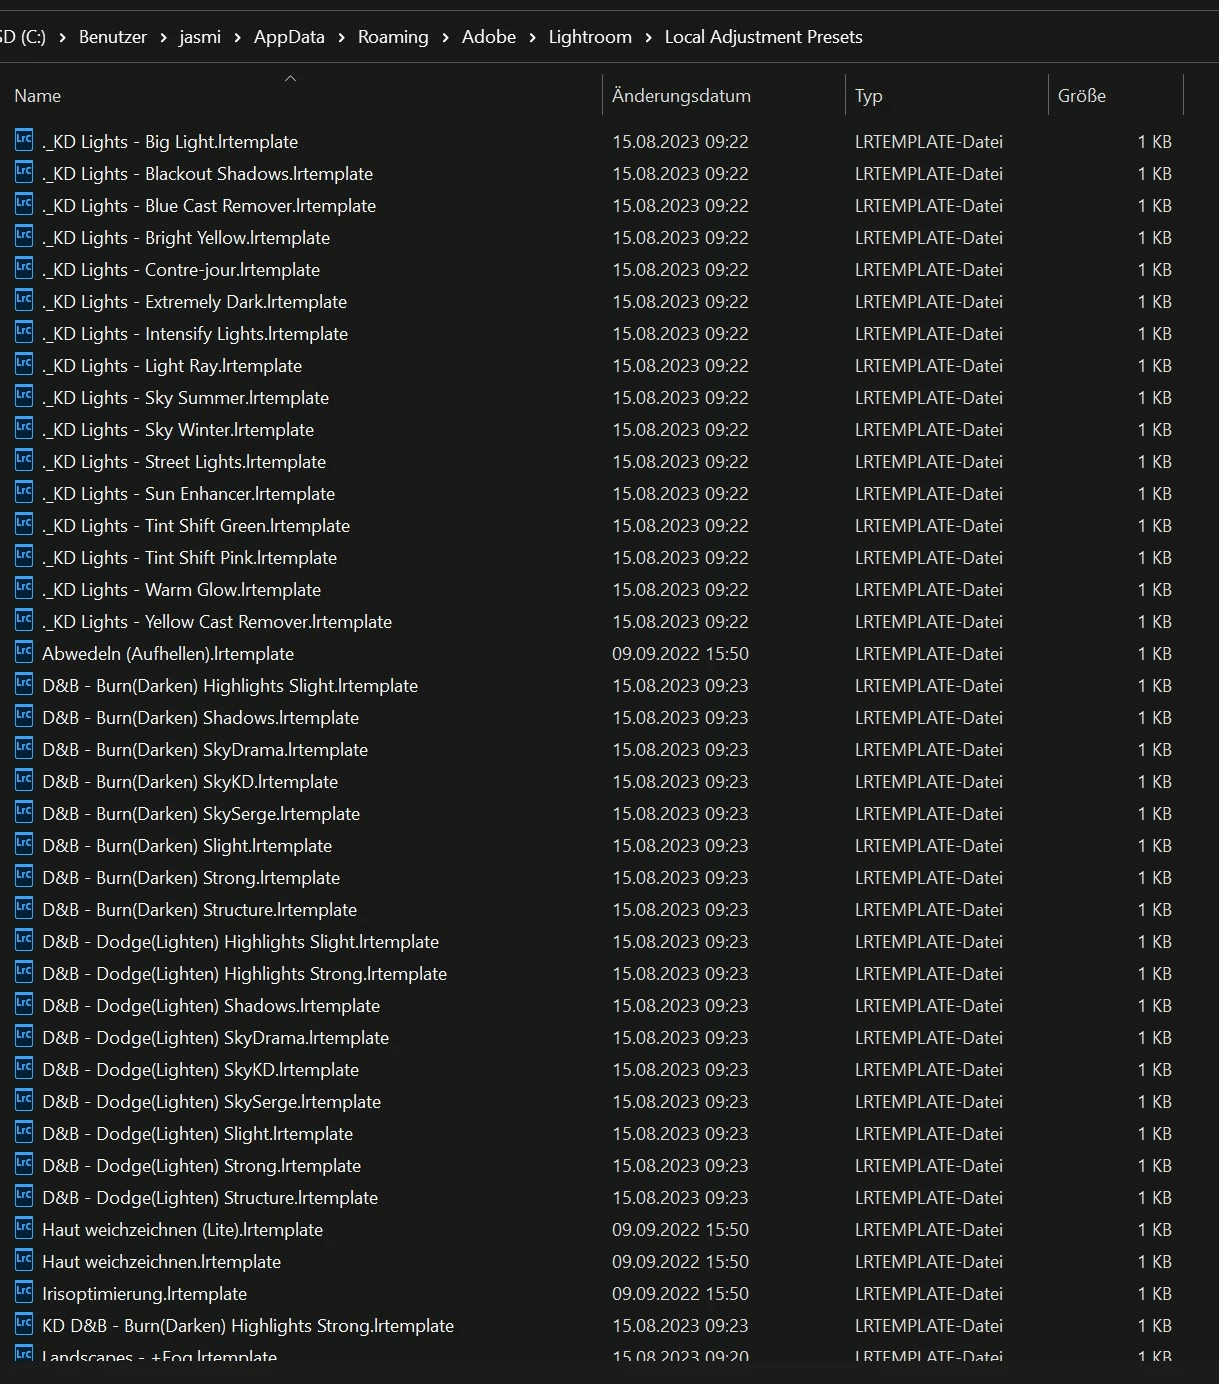Click the Lrc icon beside Irisoptimierung.lrtemplate

24,1292
